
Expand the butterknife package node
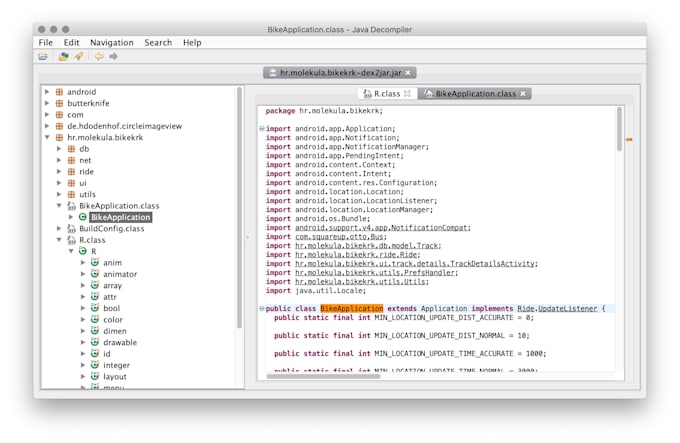point(47,103)
